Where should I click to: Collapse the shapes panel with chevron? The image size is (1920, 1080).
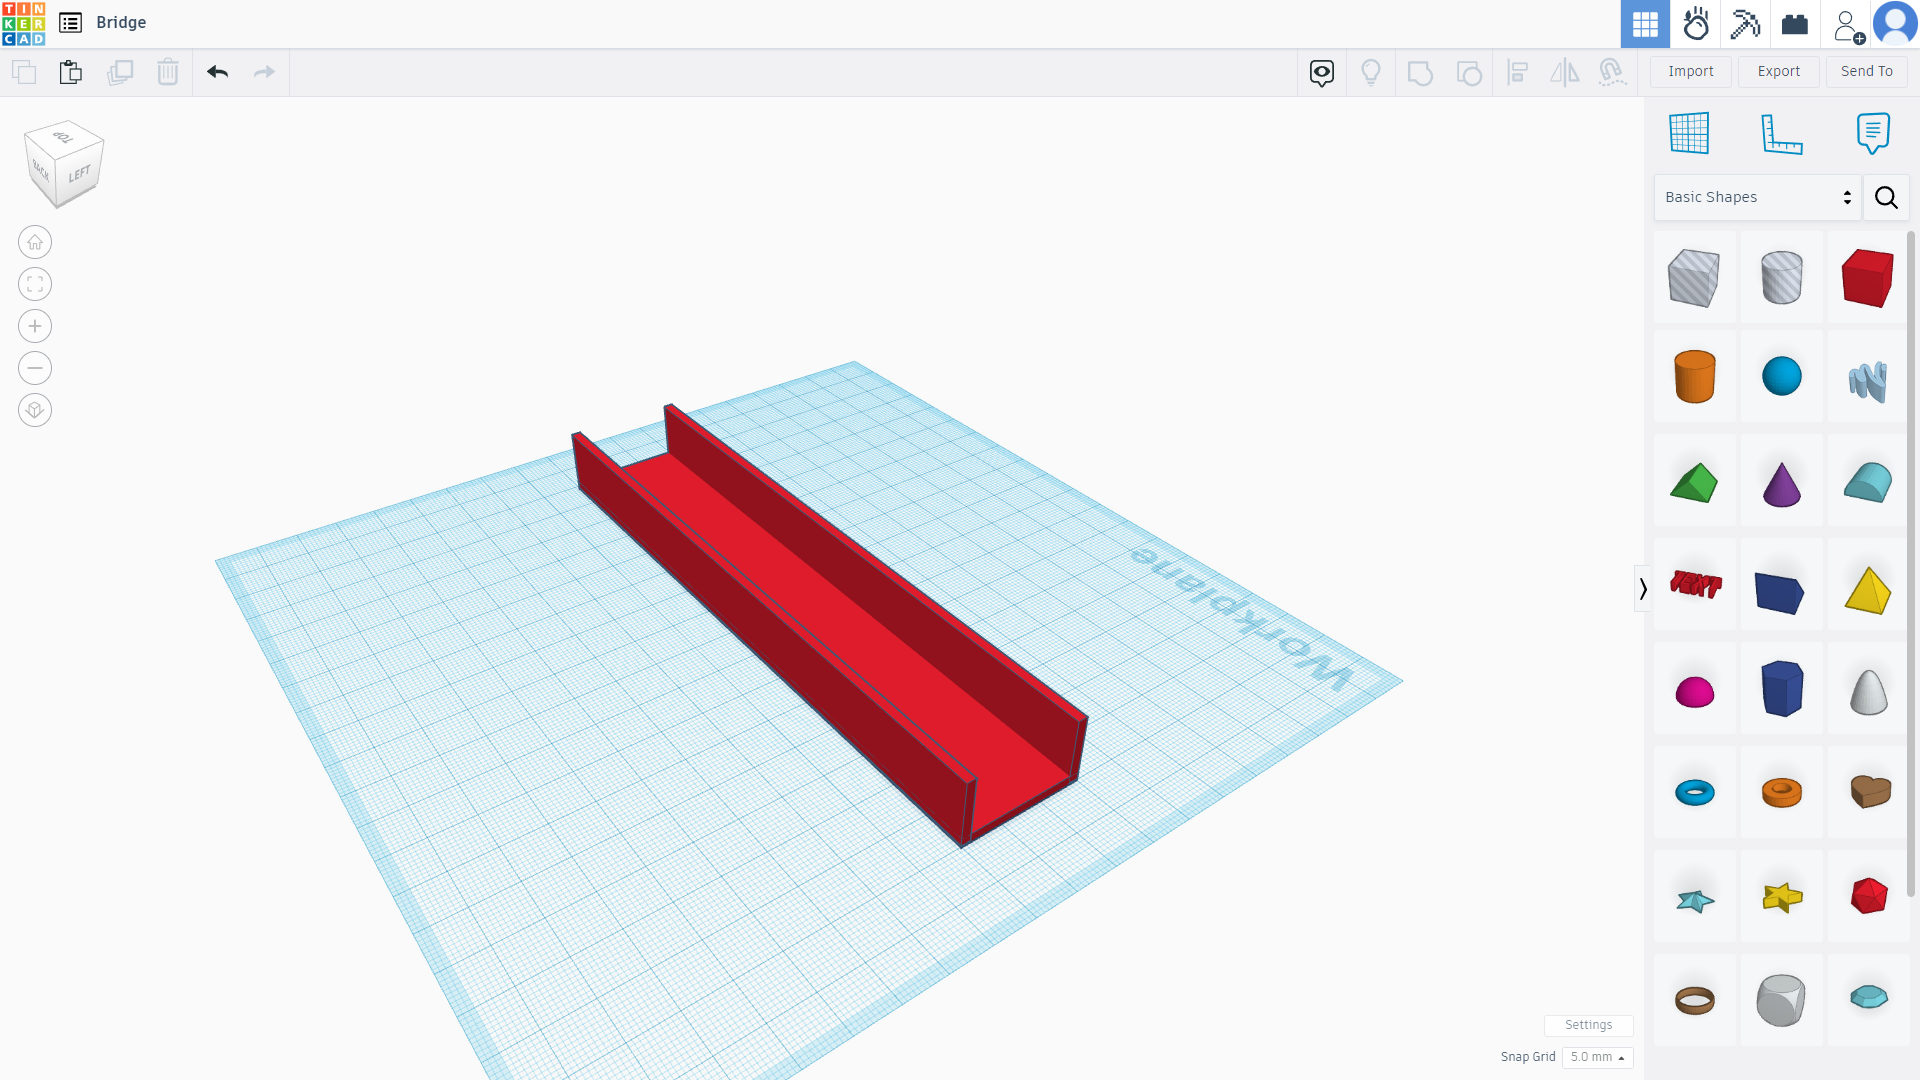click(1642, 589)
